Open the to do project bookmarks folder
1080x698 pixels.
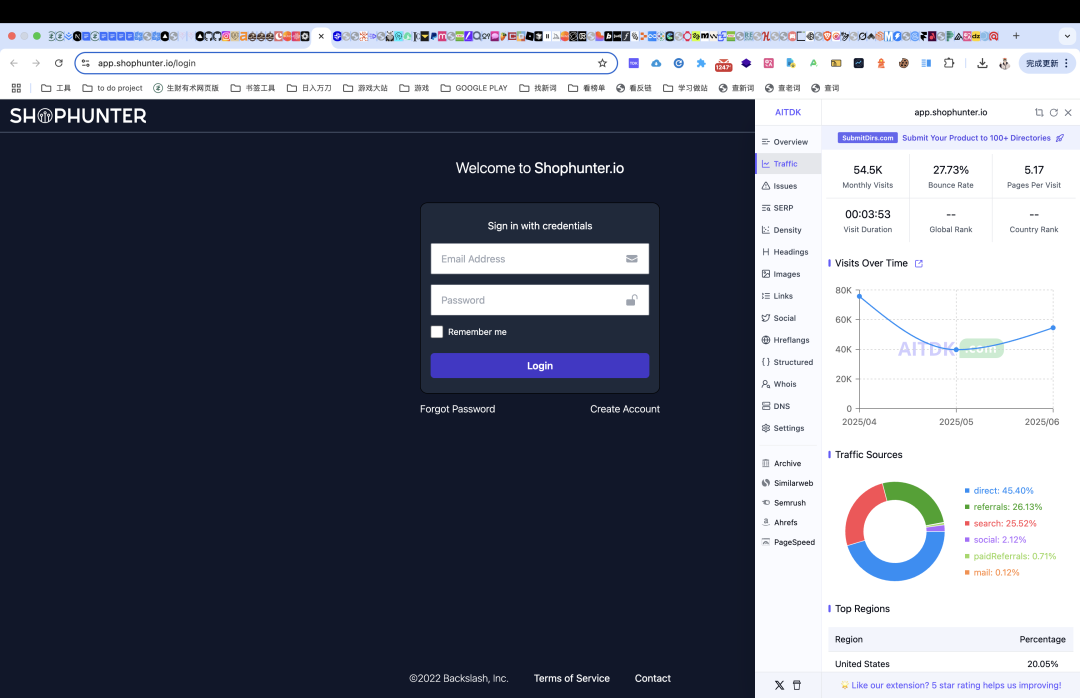[112, 88]
